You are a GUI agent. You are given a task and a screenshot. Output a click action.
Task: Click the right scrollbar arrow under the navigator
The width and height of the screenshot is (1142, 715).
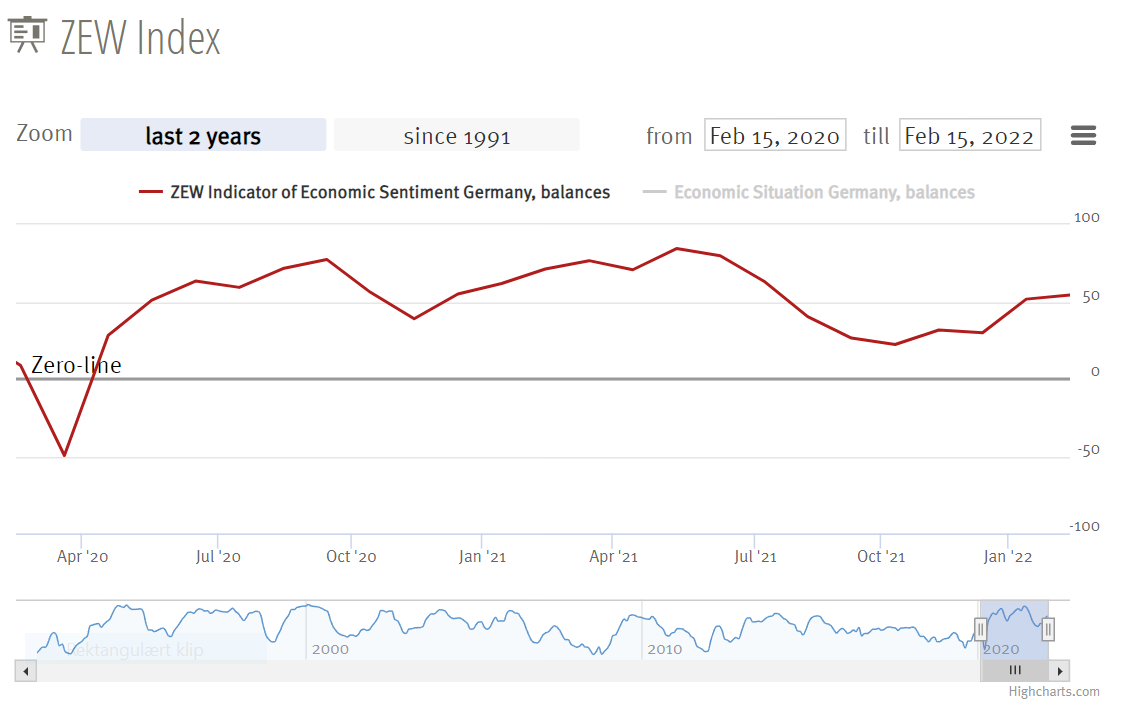(1060, 671)
